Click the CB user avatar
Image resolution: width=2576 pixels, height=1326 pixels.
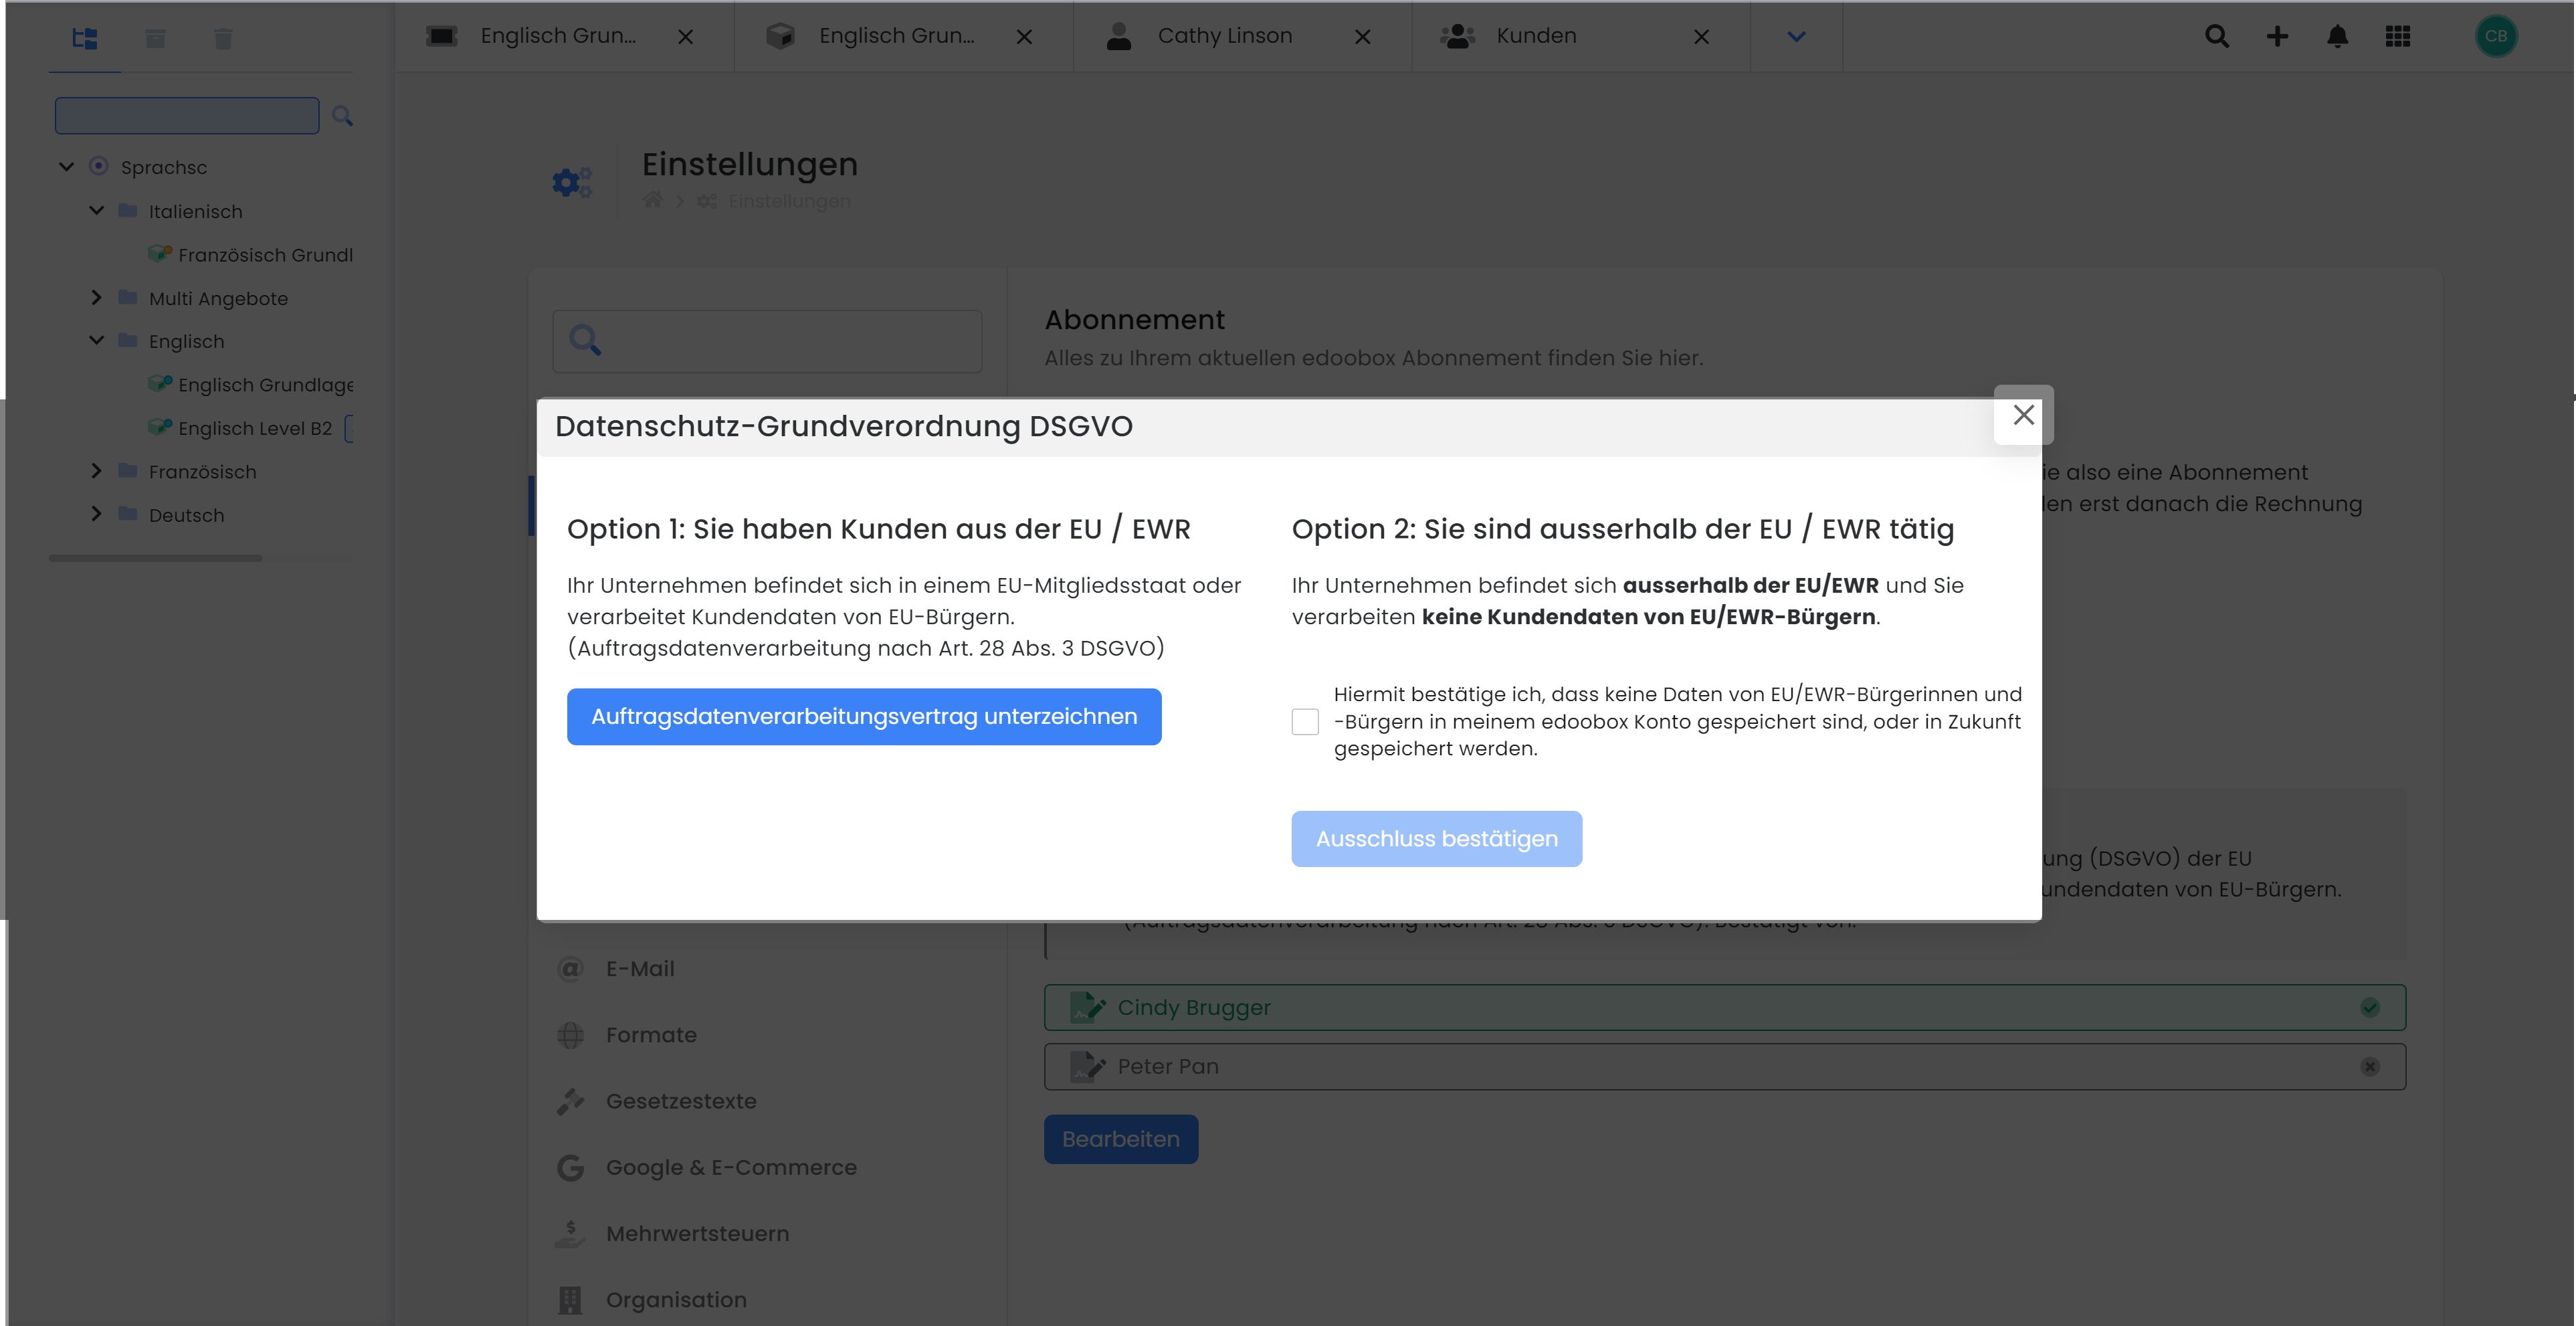2495,36
